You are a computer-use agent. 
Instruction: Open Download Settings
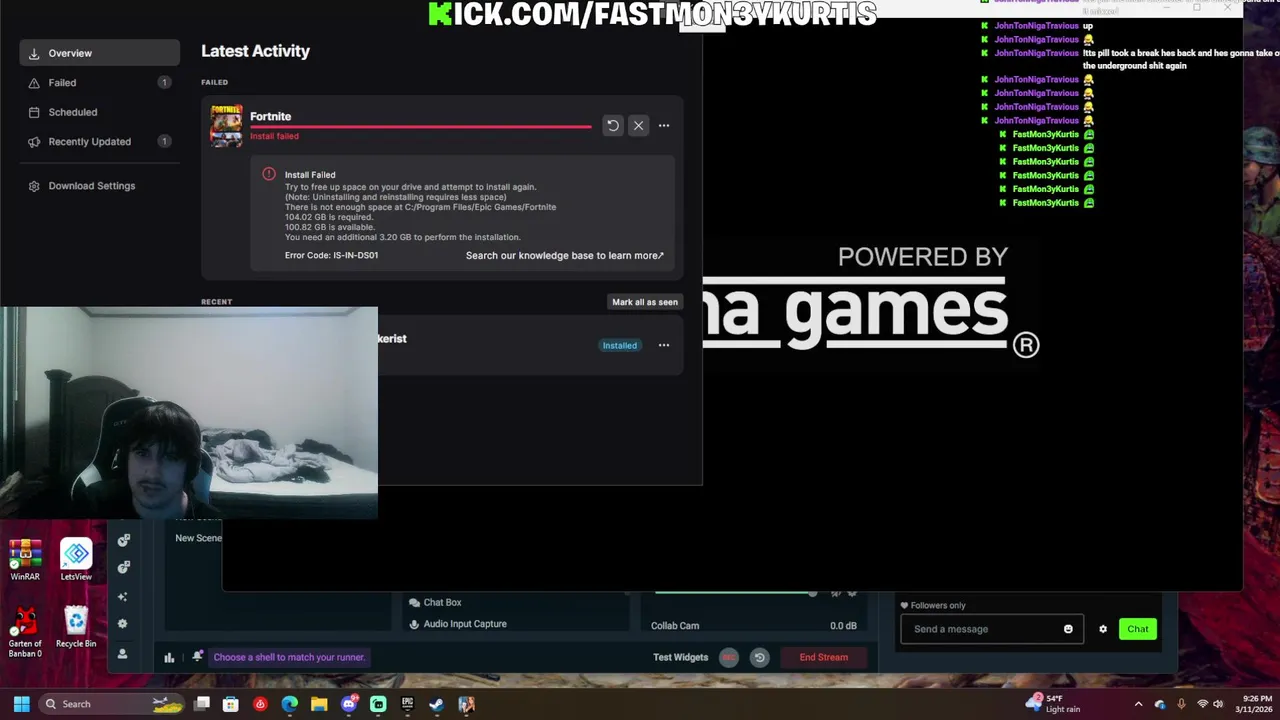(x=91, y=186)
